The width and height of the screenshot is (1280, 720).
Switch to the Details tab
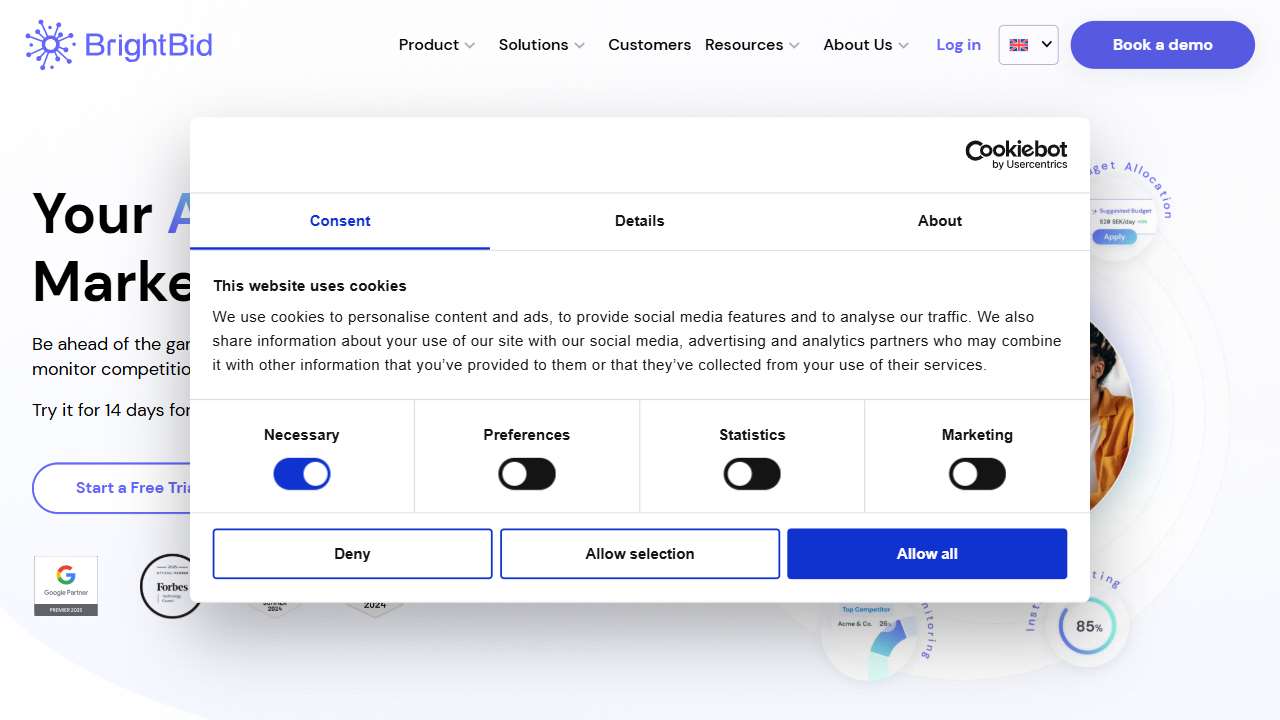pyautogui.click(x=640, y=221)
